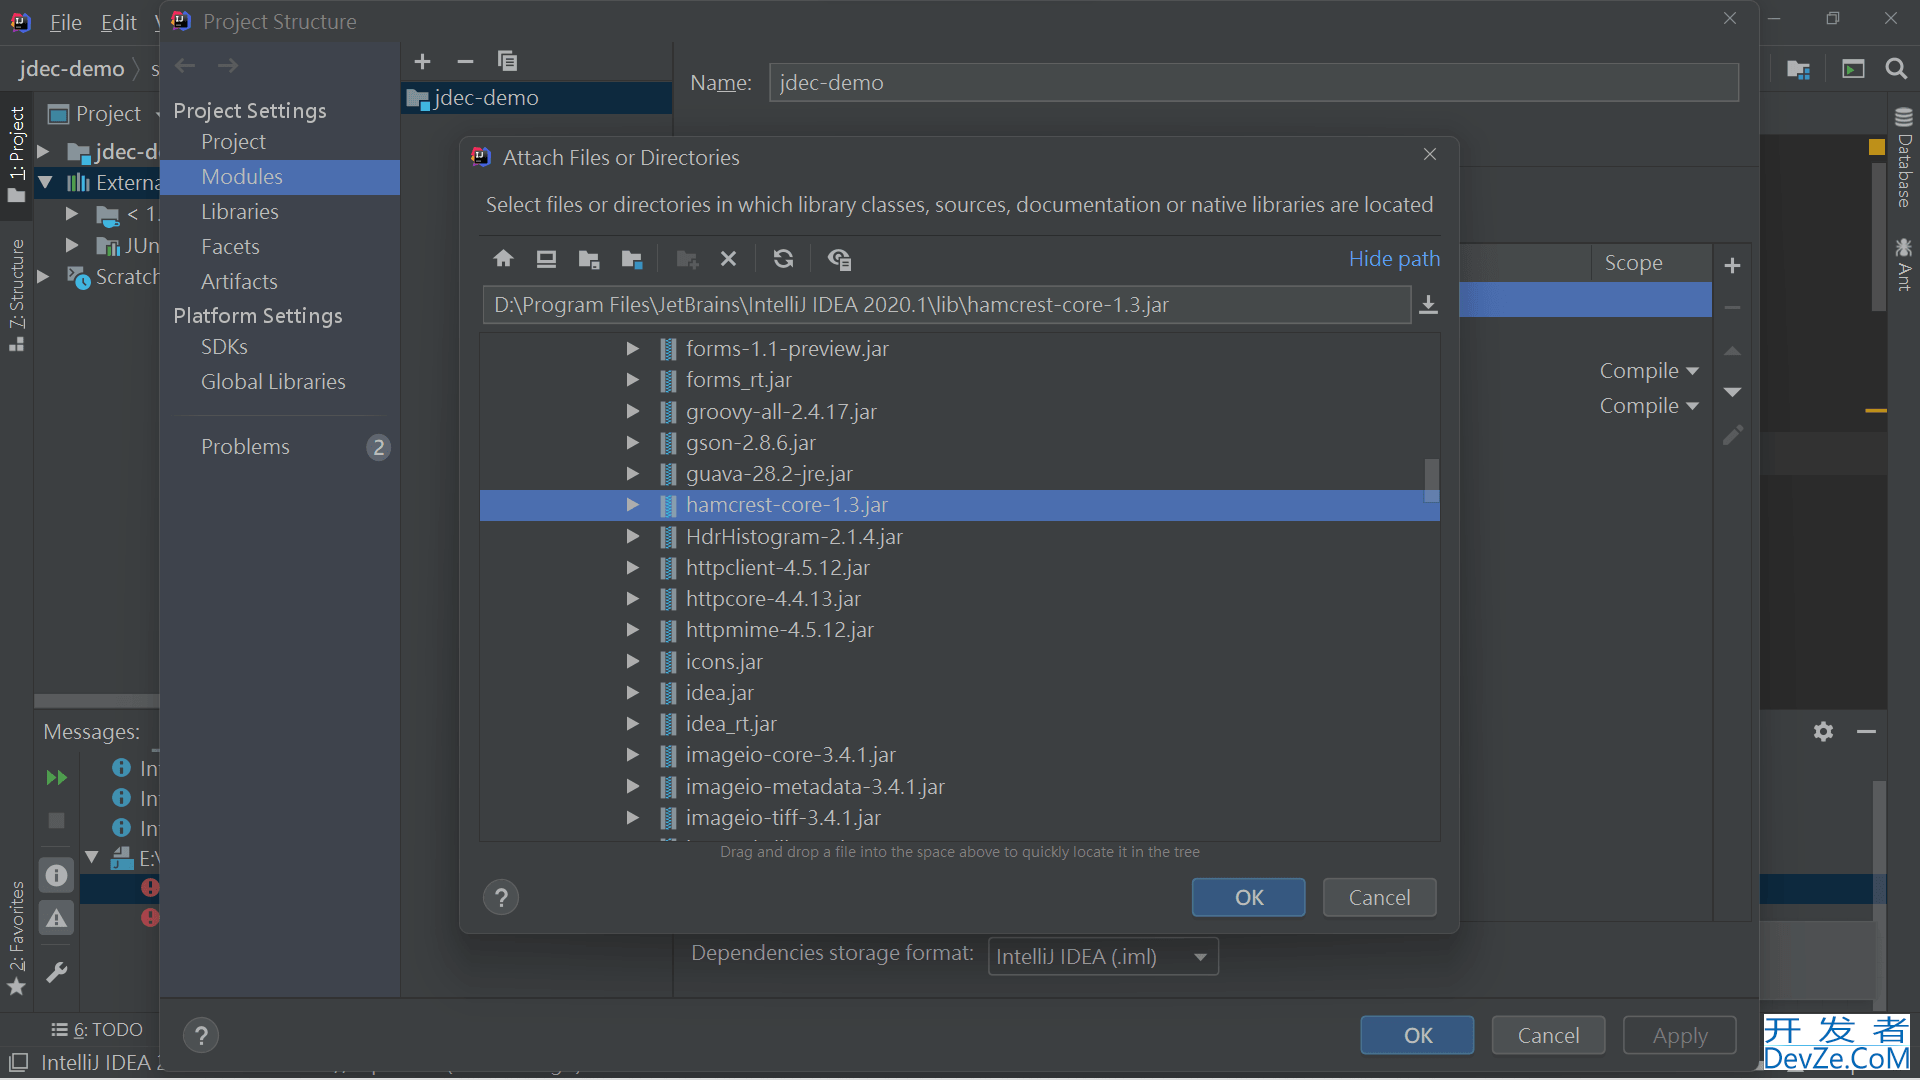This screenshot has height=1080, width=1920.
Task: Click OK in Project Structure dialog
Action: pyautogui.click(x=1417, y=1035)
